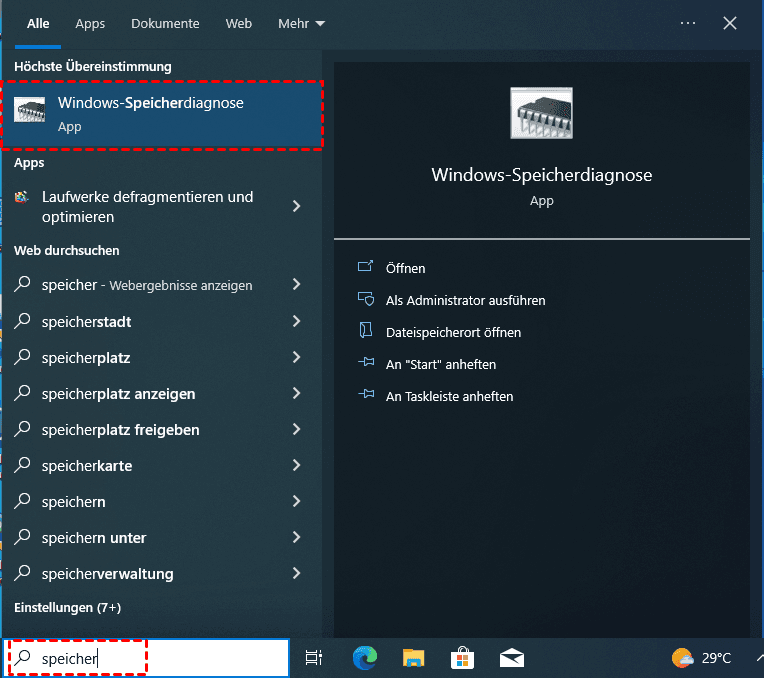The height and width of the screenshot is (678, 764).
Task: Expand speichern unter chevron
Action: pyautogui.click(x=296, y=537)
